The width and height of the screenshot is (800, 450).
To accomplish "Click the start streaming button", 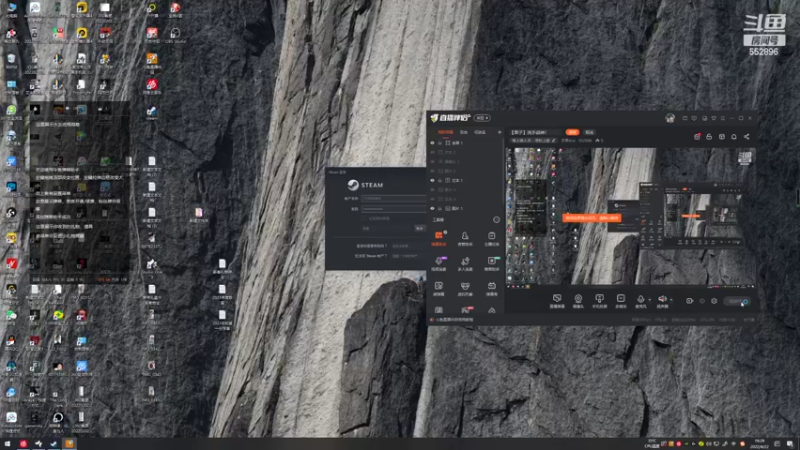I will 737,302.
